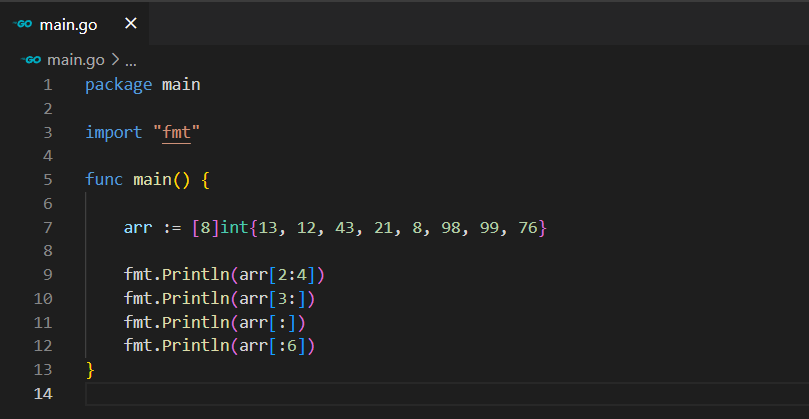Place cursor on the package keyword
This screenshot has width=809, height=419.
tap(118, 85)
